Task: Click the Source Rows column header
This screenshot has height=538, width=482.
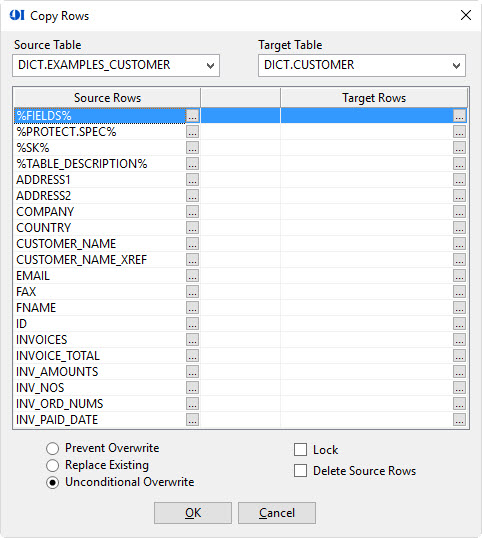Action: pos(107,98)
